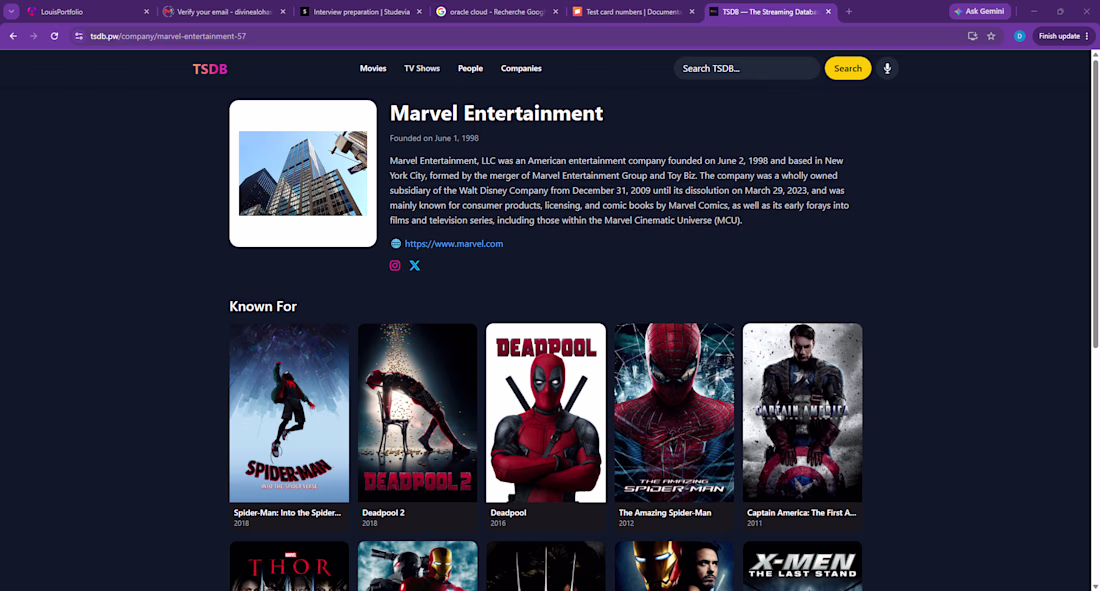Close the Test card numbers tab

[x=692, y=11]
